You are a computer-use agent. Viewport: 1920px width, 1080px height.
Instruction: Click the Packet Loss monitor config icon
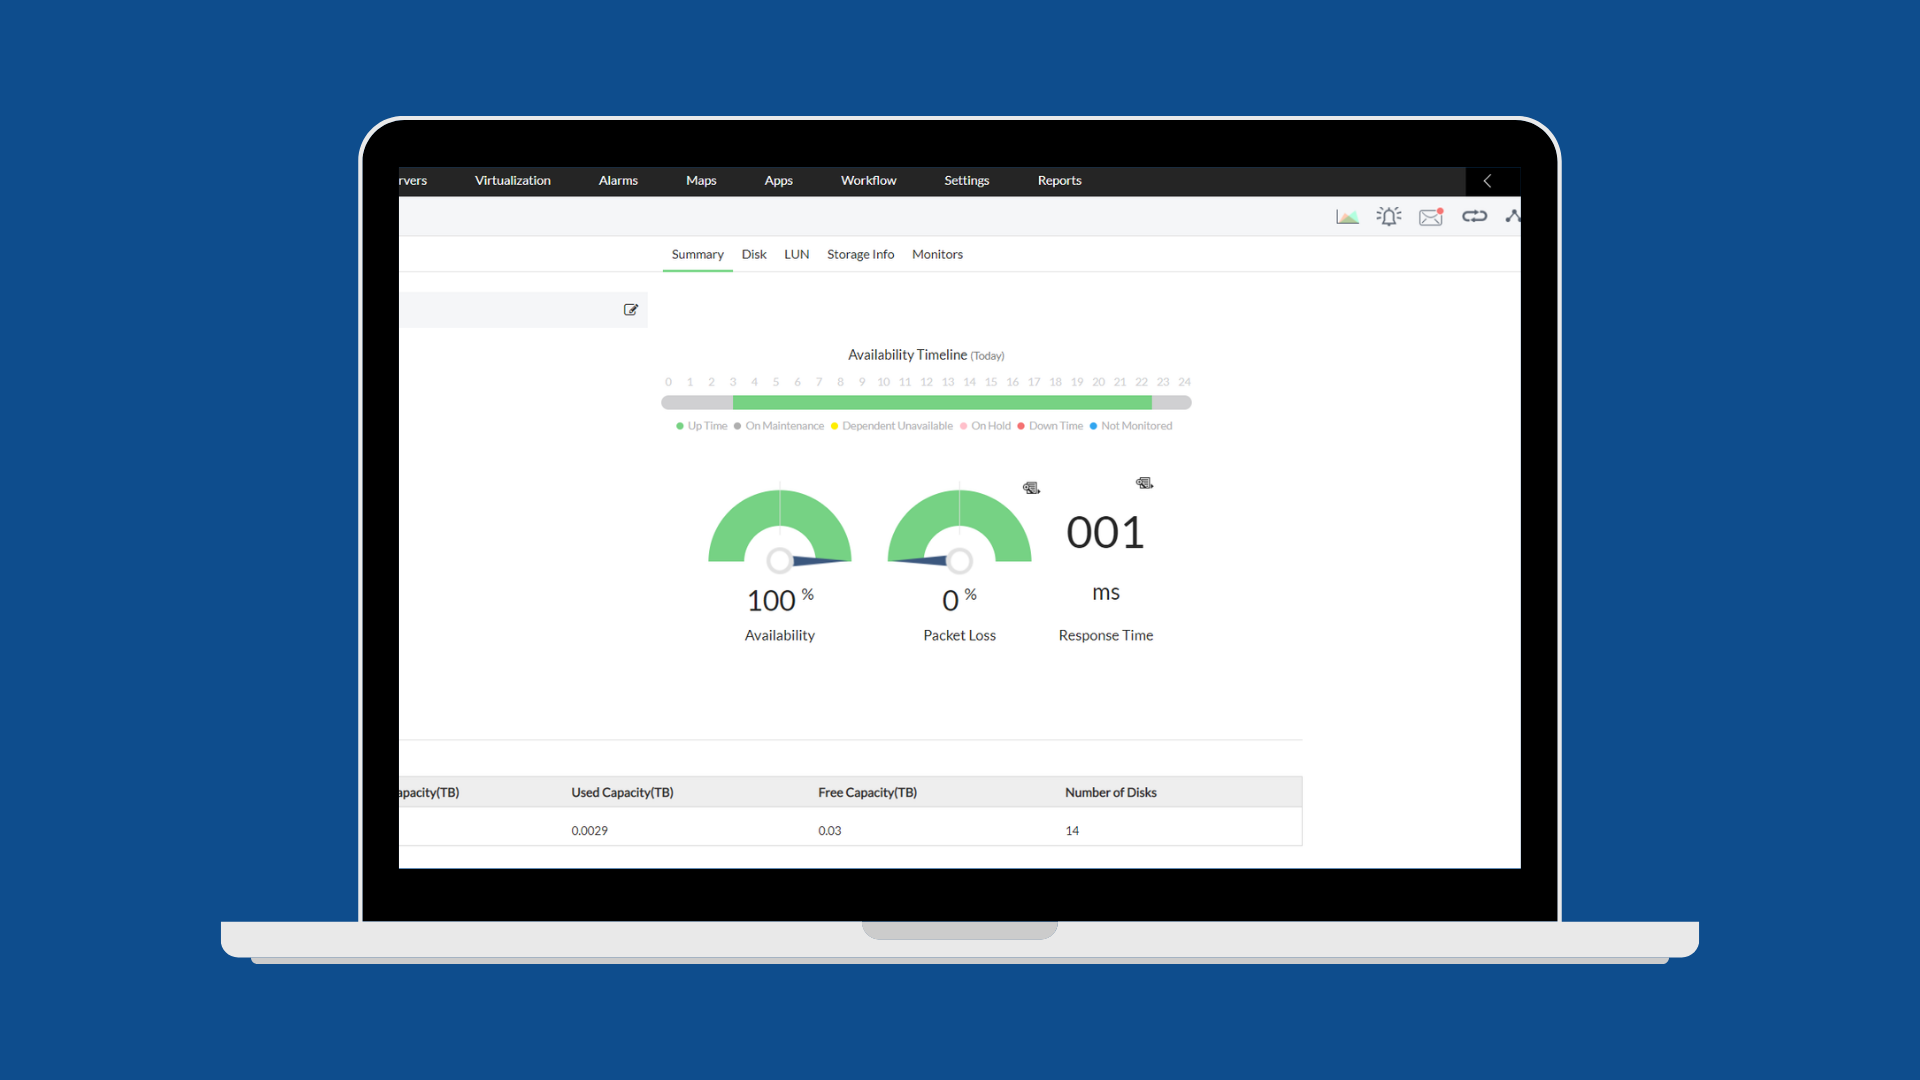[x=1031, y=488]
